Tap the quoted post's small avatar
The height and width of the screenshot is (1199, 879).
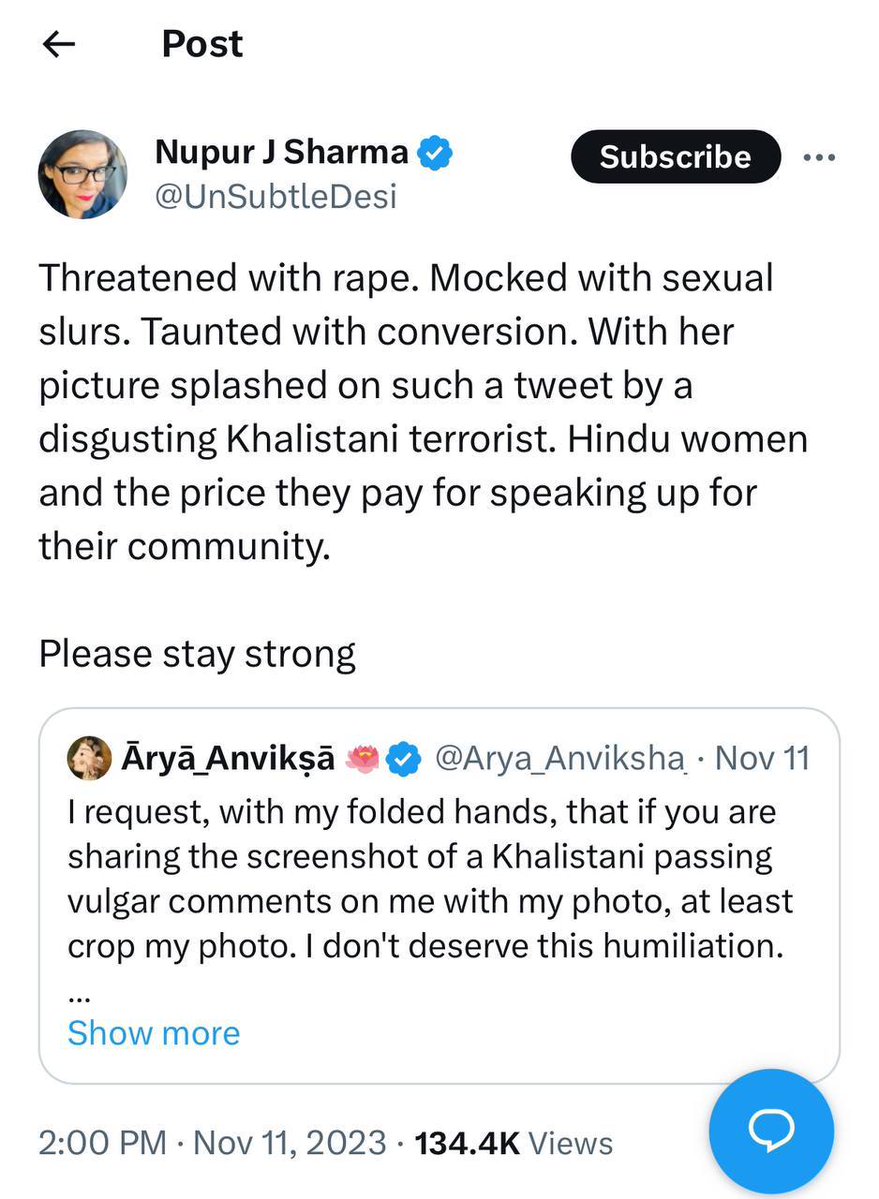point(90,761)
